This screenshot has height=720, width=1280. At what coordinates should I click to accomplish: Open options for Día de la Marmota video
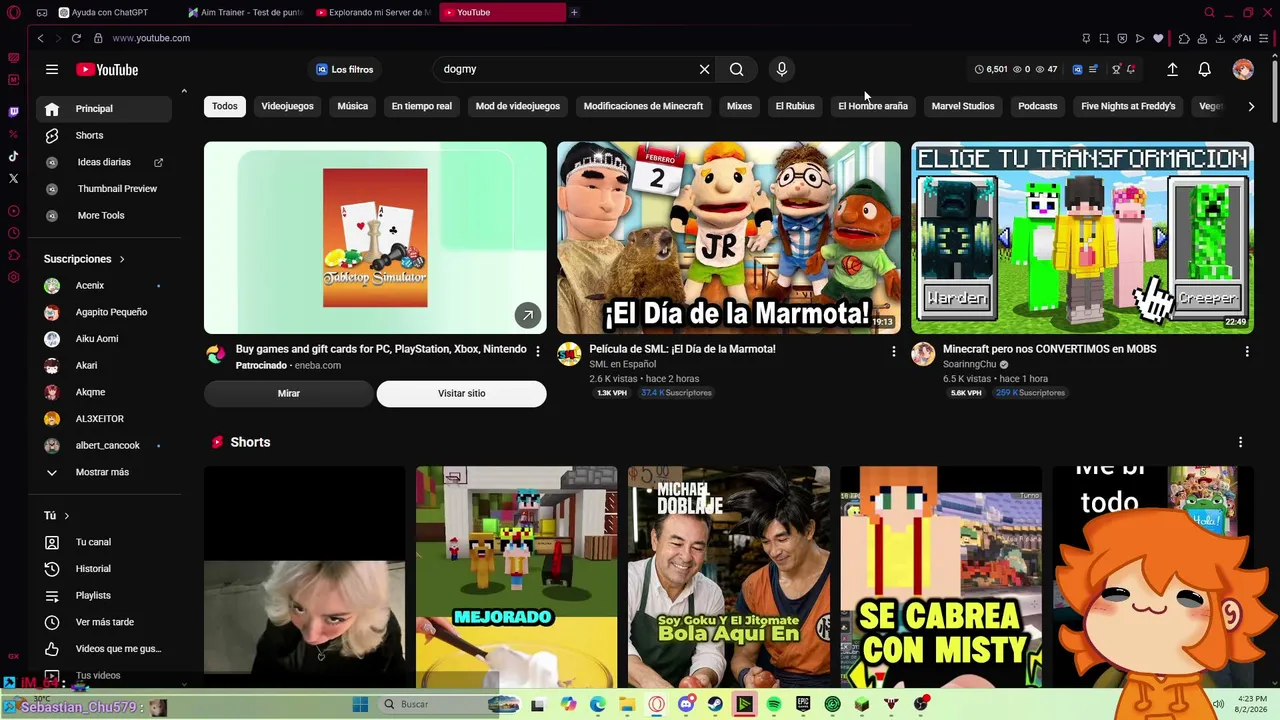894,351
